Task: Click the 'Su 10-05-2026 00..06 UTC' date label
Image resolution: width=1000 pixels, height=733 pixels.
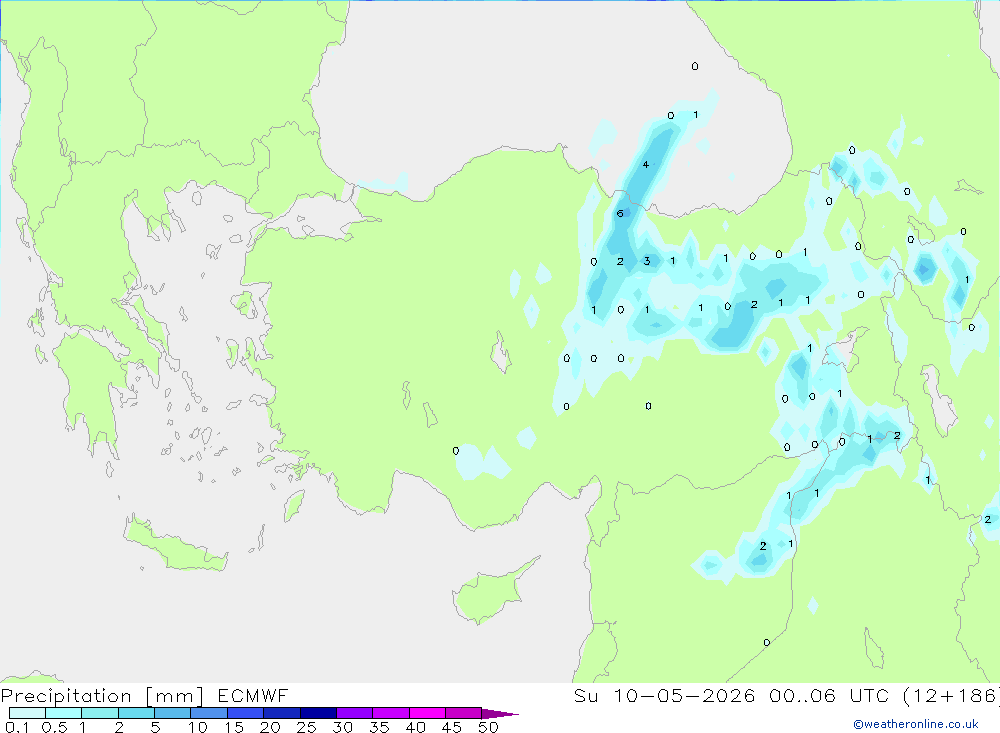Action: point(732,695)
